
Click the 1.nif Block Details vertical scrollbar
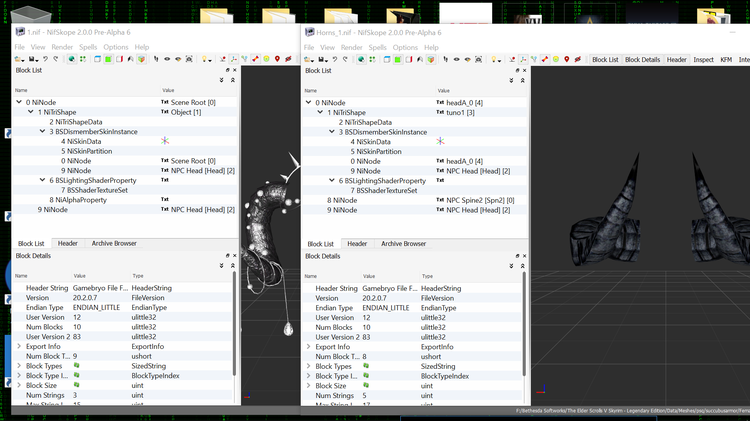point(234,323)
